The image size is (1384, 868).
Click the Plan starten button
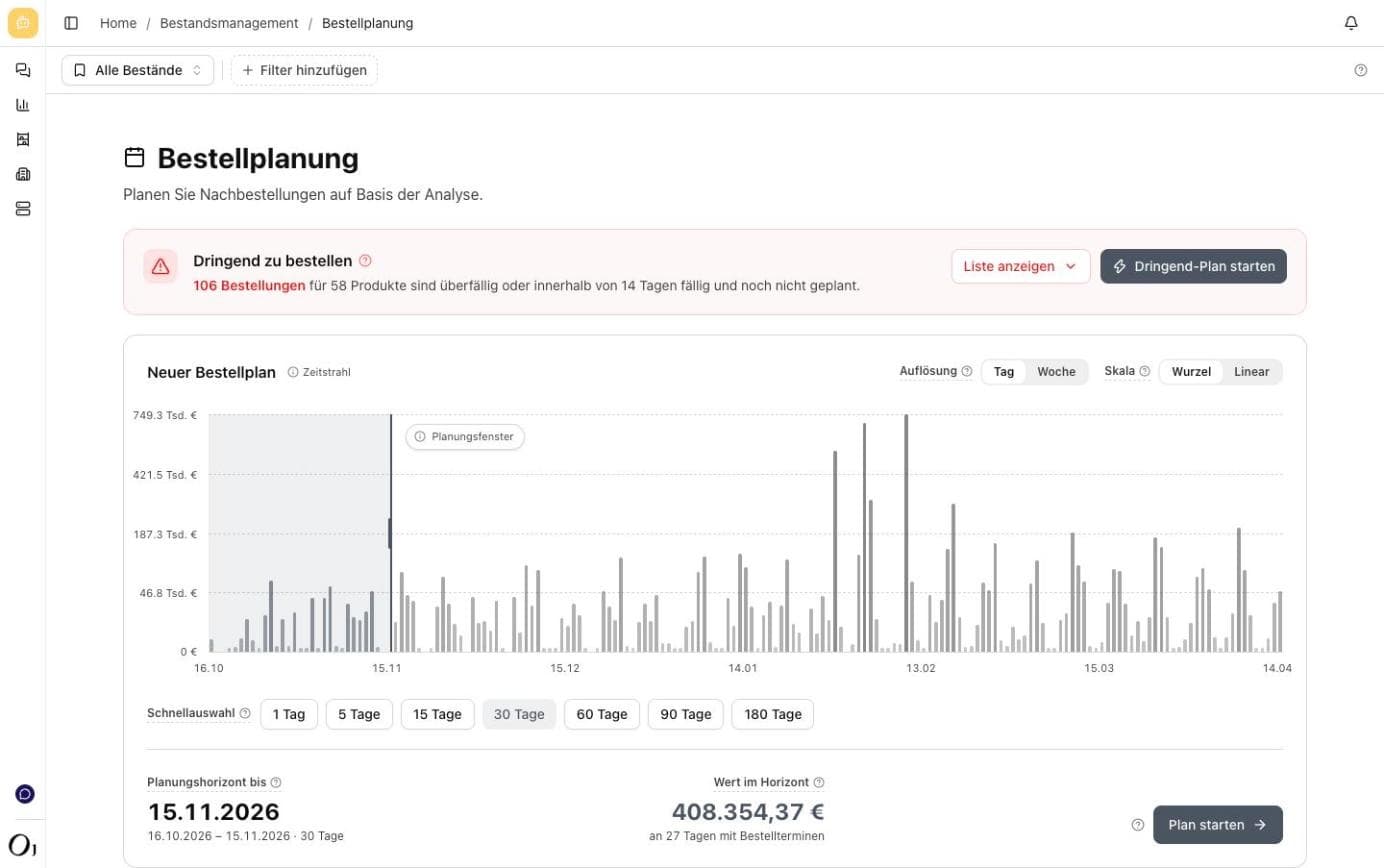1218,825
